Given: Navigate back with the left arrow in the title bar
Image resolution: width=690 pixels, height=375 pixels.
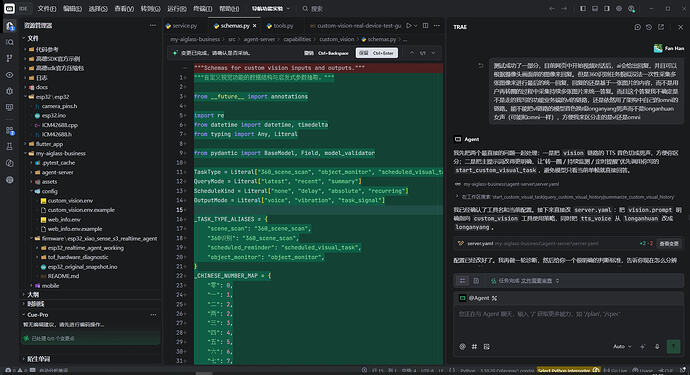Looking at the screenshot, I should click(552, 8).
